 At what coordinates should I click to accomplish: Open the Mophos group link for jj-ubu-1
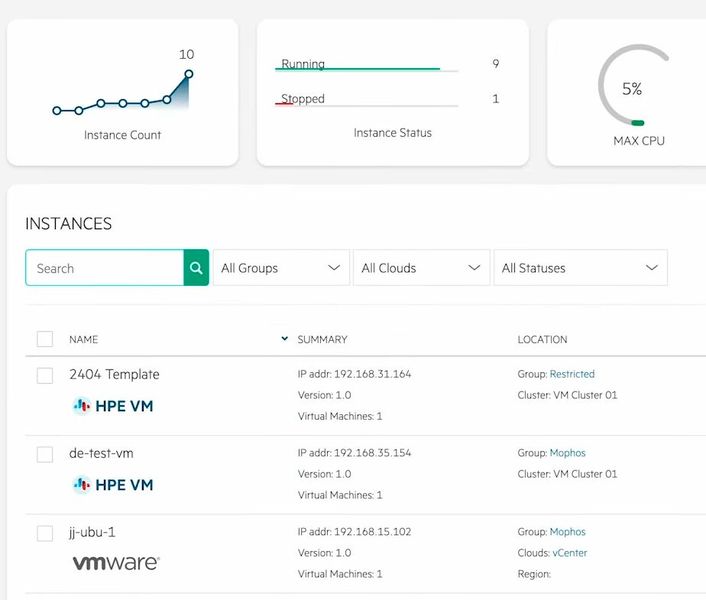(x=568, y=532)
